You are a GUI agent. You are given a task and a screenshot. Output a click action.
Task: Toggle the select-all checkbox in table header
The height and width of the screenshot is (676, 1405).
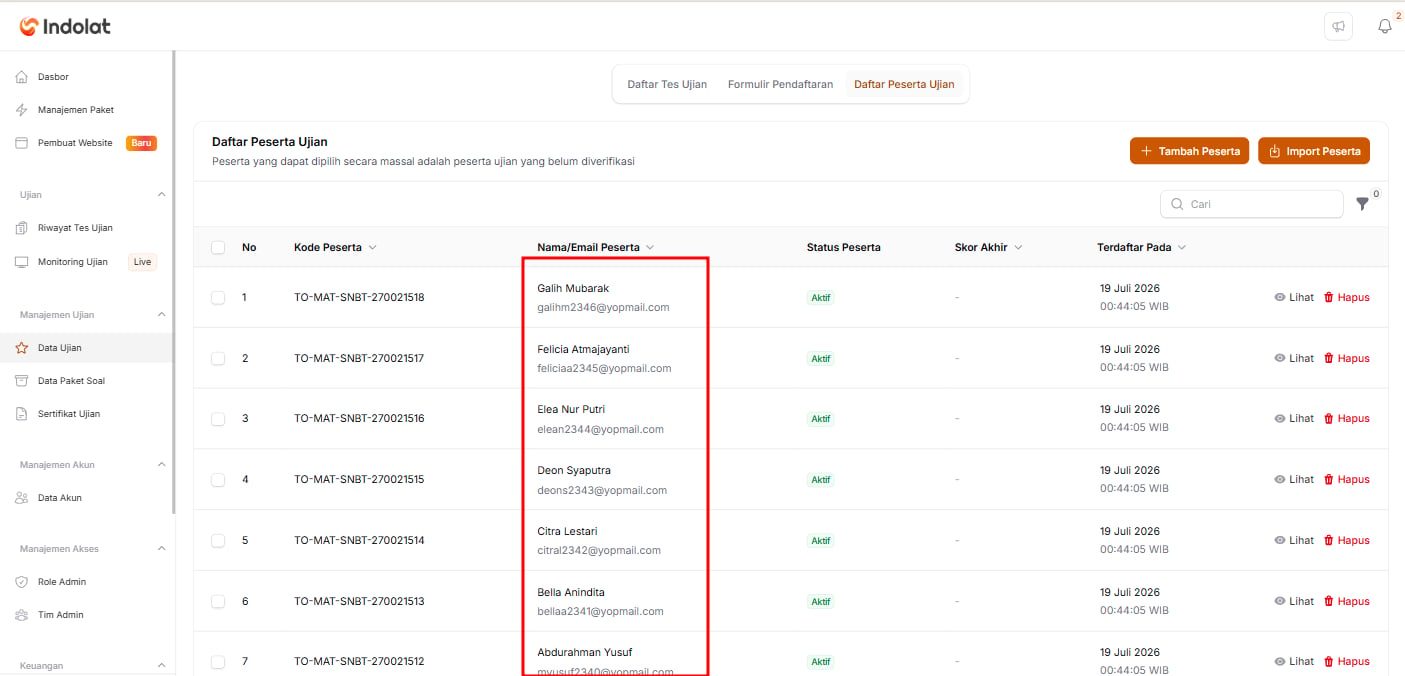coord(218,248)
